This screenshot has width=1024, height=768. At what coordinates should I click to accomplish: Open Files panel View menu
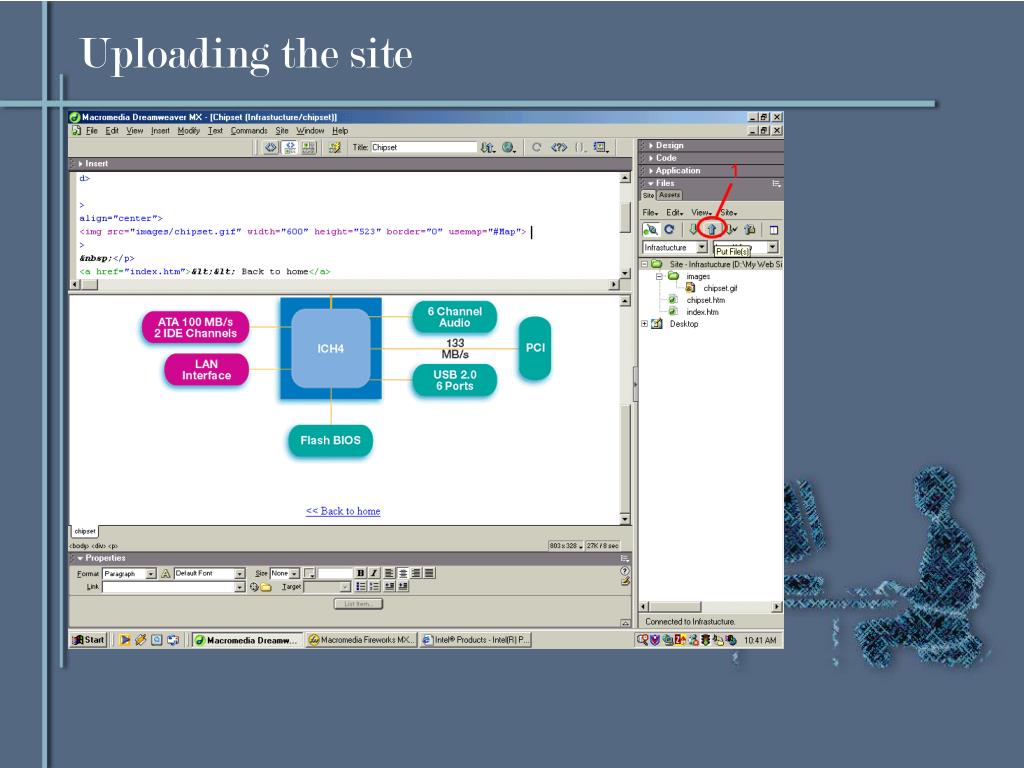(701, 212)
